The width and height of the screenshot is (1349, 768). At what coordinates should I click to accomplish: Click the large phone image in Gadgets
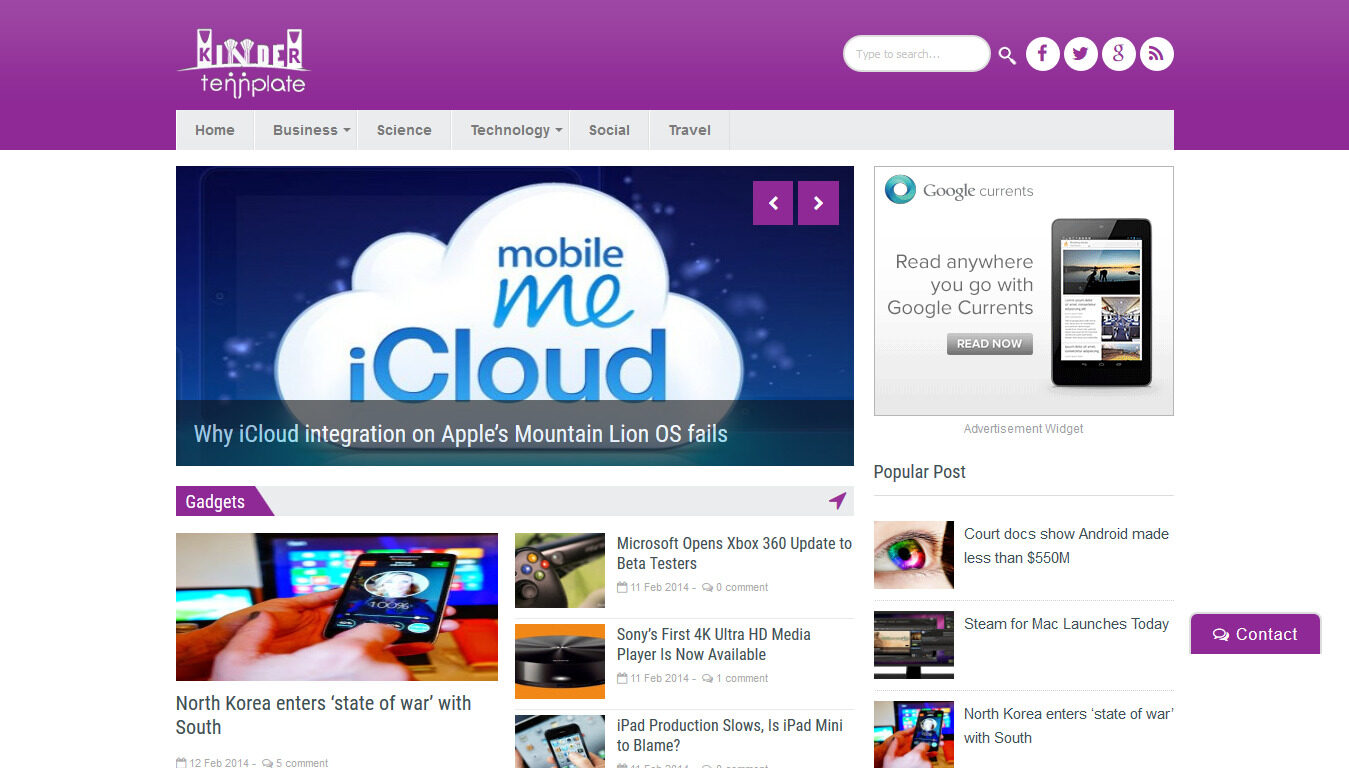click(x=337, y=607)
